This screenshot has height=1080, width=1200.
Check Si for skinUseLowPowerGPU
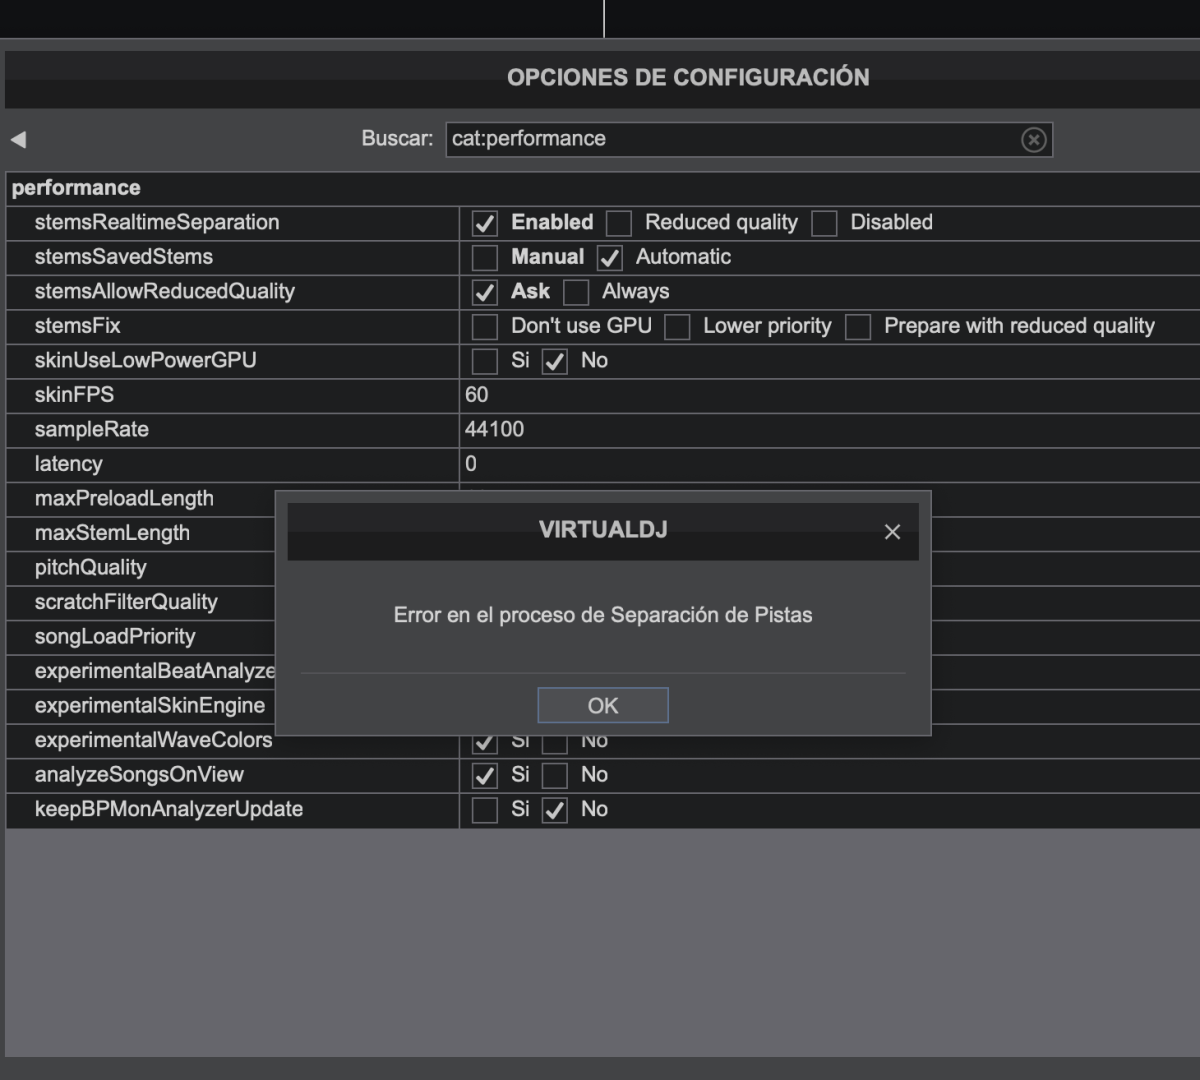point(485,361)
